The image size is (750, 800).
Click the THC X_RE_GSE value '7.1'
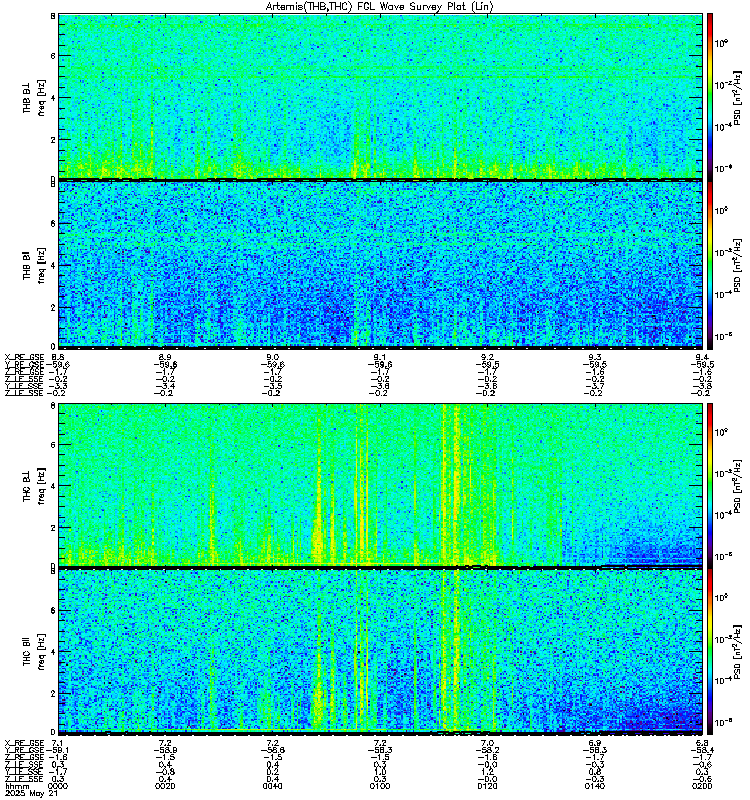[x=58, y=743]
